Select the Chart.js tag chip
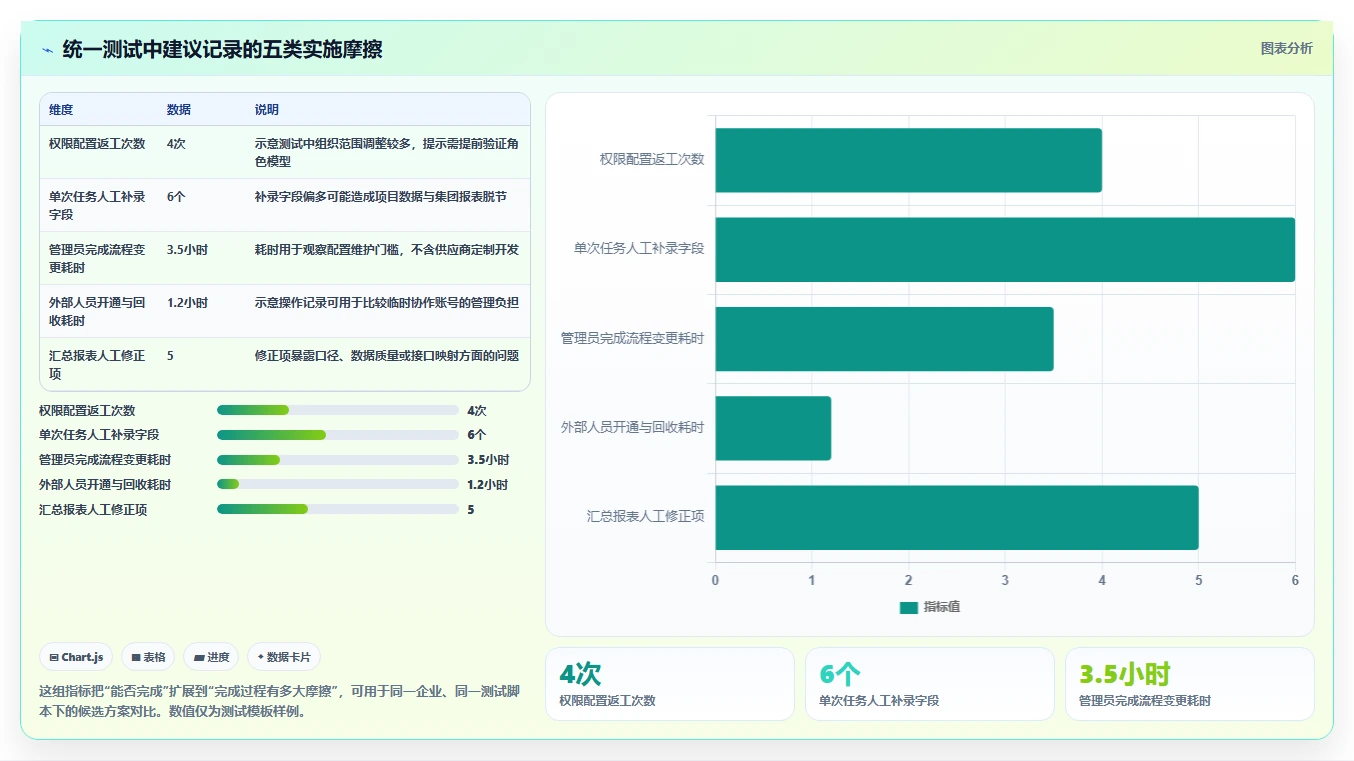The height and width of the screenshot is (761, 1354). tap(76, 657)
